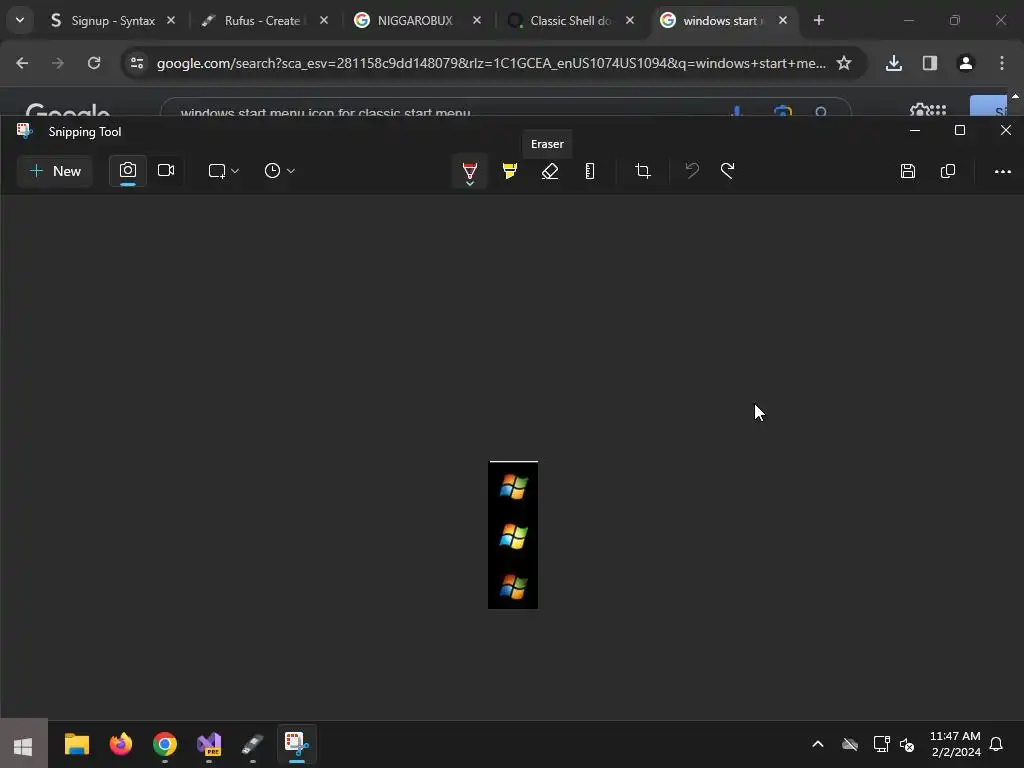Open Chrome profile menu
1024x768 pixels.
tap(966, 63)
